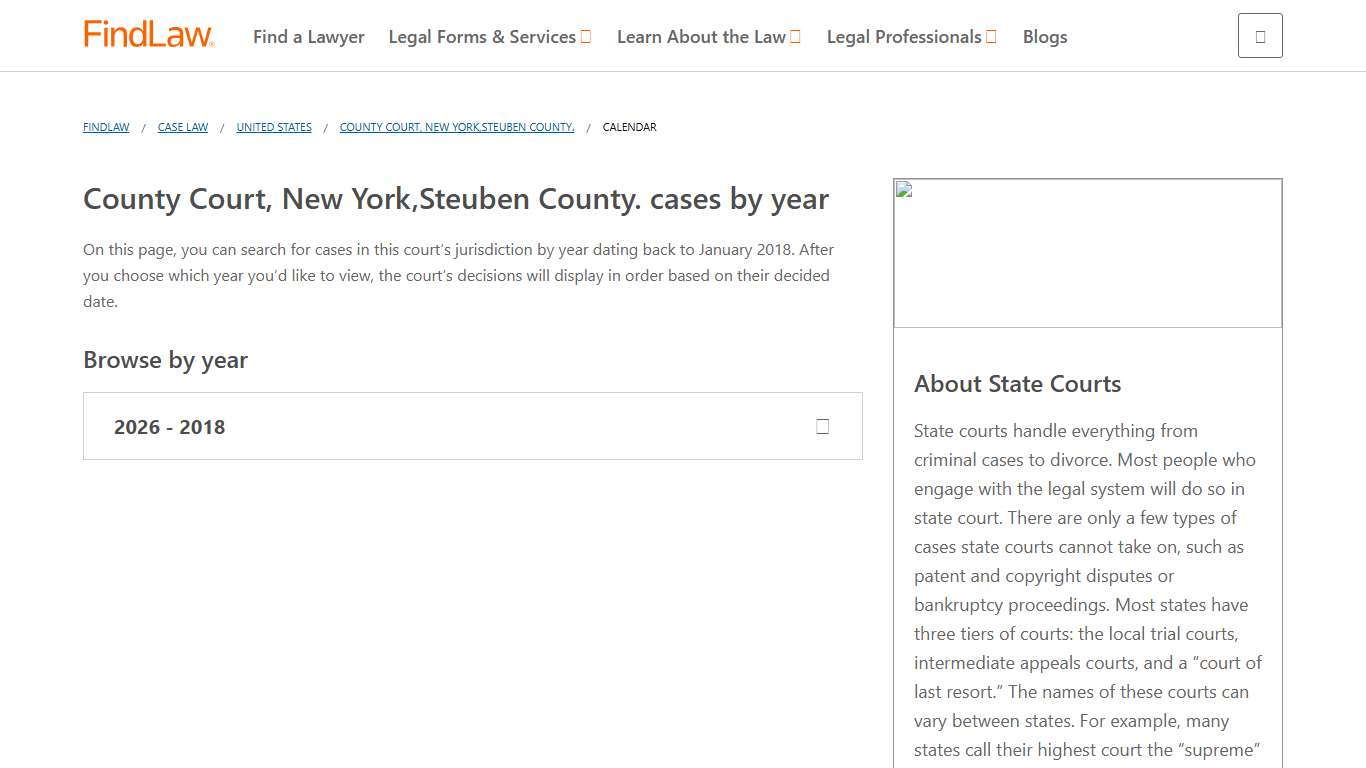This screenshot has width=1366, height=768.
Task: Click the broken image icon in sidebar
Action: point(905,190)
